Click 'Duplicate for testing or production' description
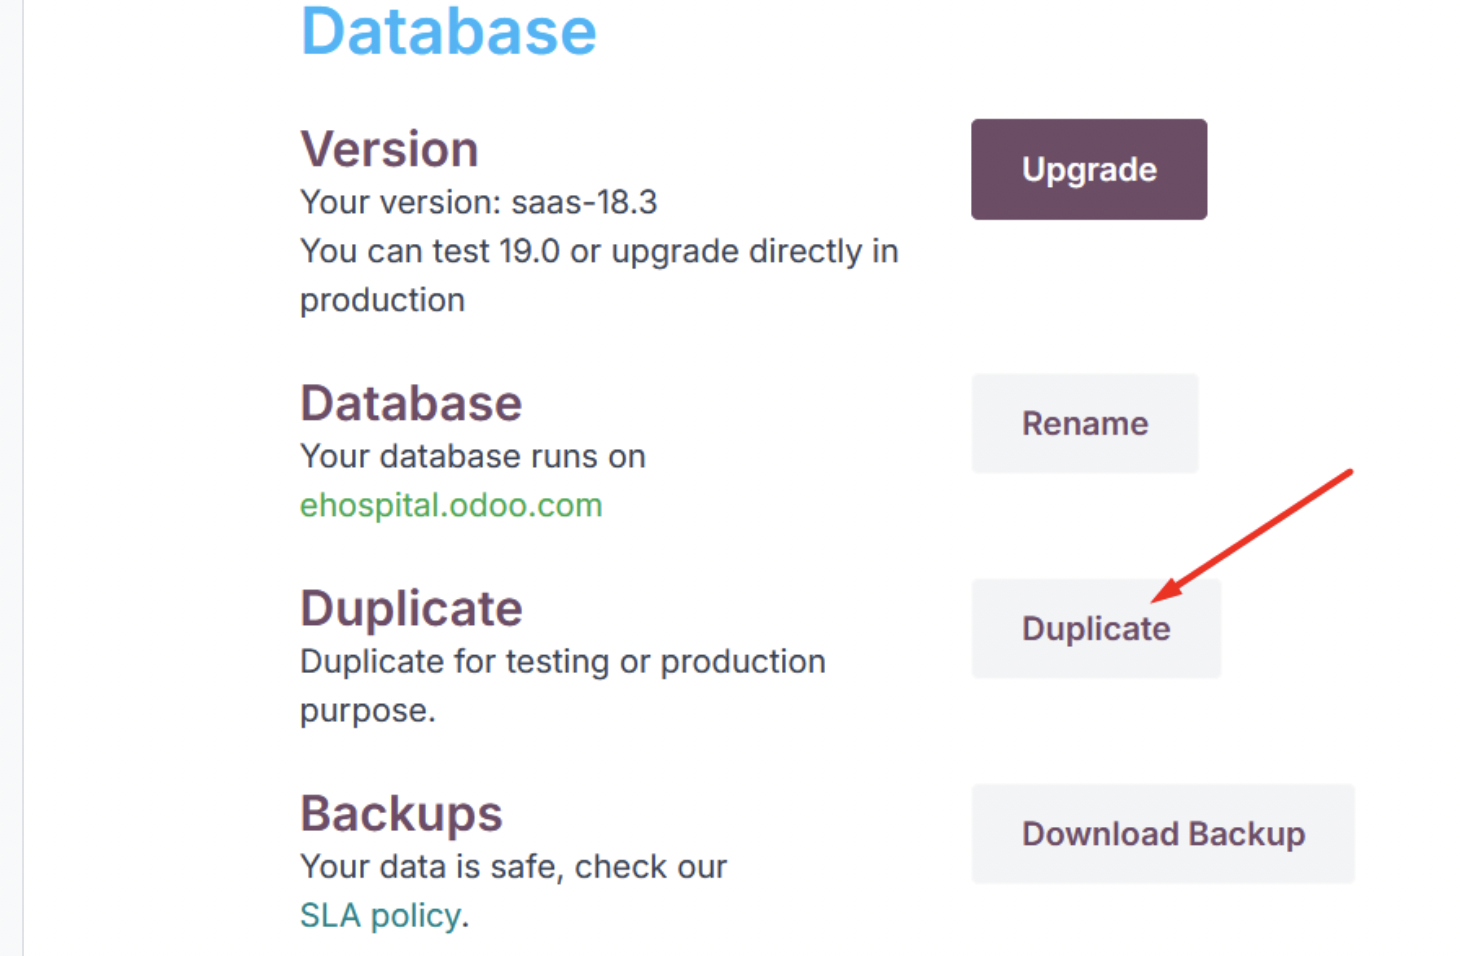Screen dimensions: 1460x956 [562, 661]
